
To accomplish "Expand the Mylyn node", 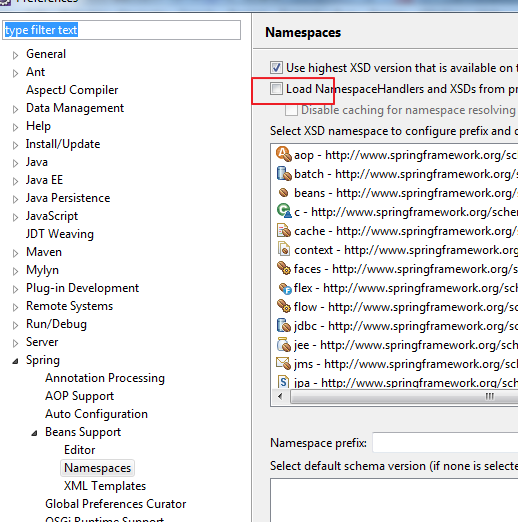I will [15, 271].
